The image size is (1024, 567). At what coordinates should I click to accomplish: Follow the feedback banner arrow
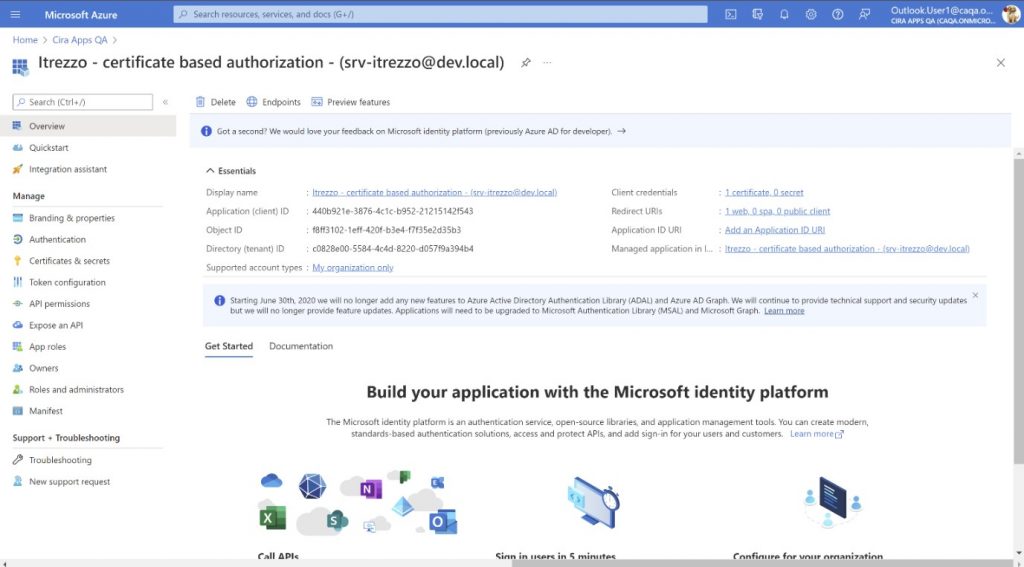[621, 131]
